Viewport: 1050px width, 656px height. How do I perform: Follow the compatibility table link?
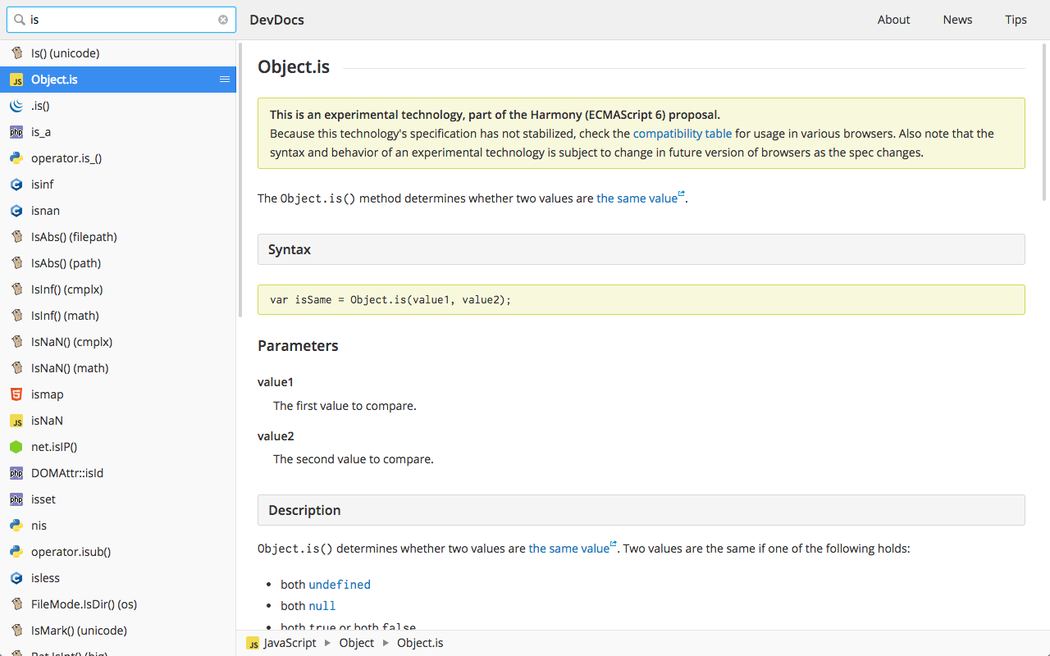click(682, 133)
